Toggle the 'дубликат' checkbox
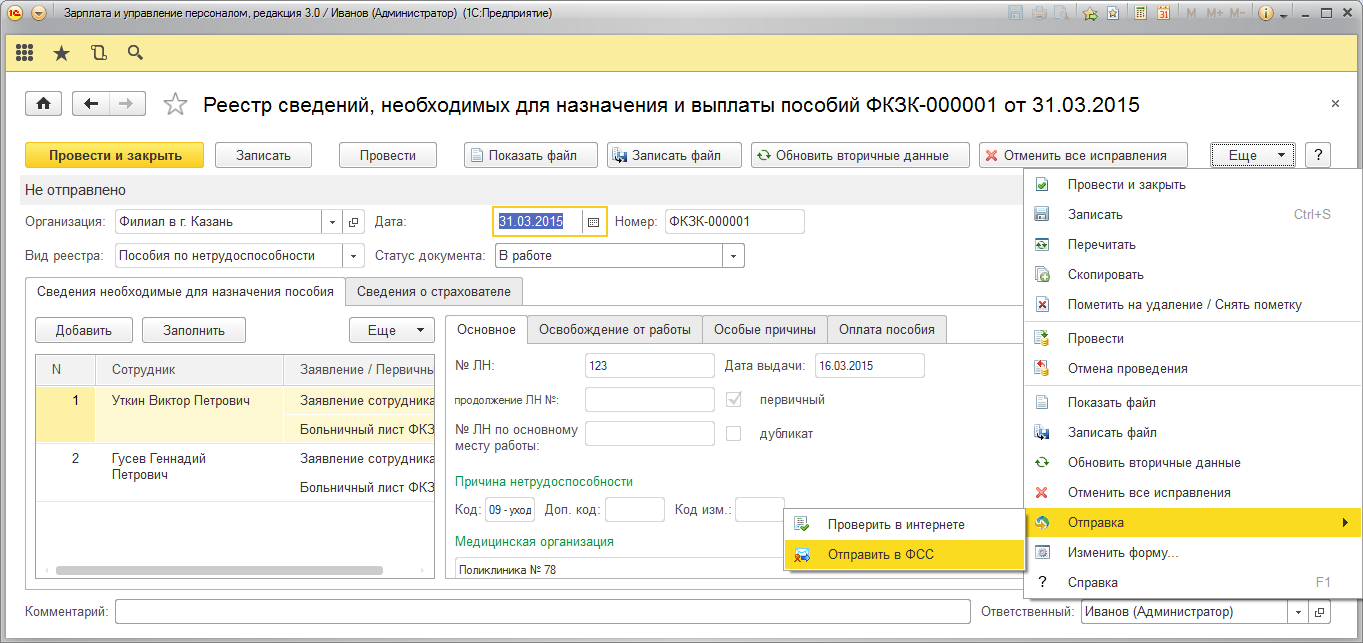 (734, 434)
